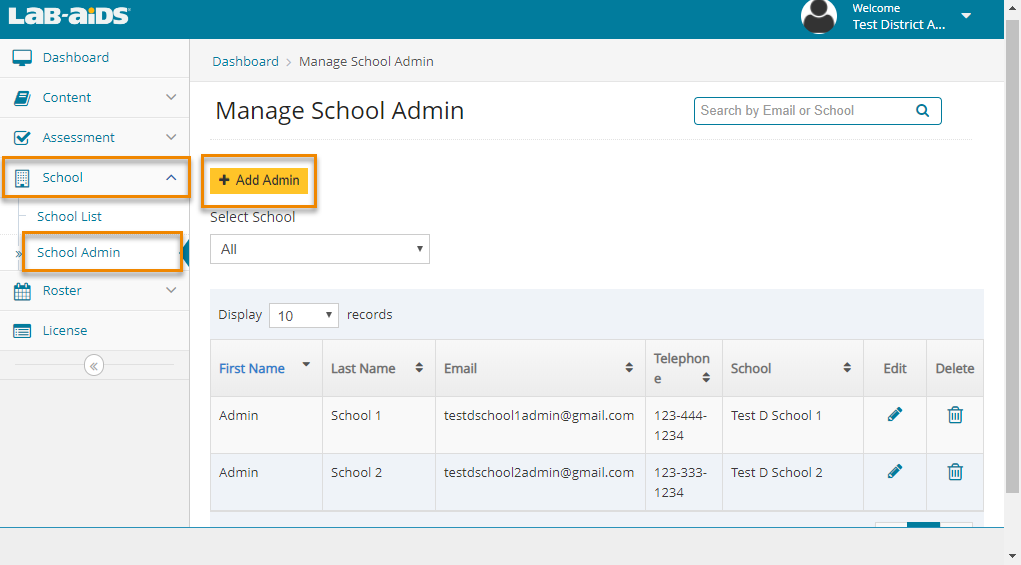Click the pencil edit icon for School 2 admin
Viewport: 1021px width, 565px height.
[895, 471]
